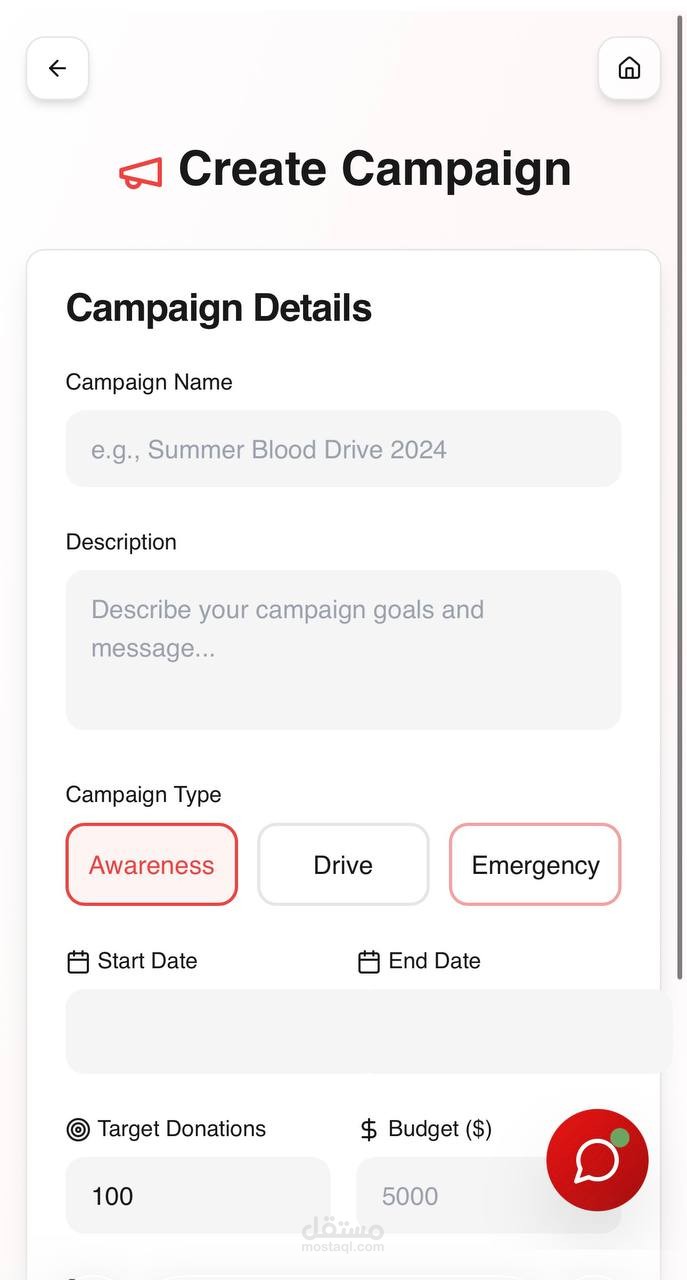Image resolution: width=687 pixels, height=1280 pixels.
Task: Open the End Date picker field
Action: (500, 1031)
